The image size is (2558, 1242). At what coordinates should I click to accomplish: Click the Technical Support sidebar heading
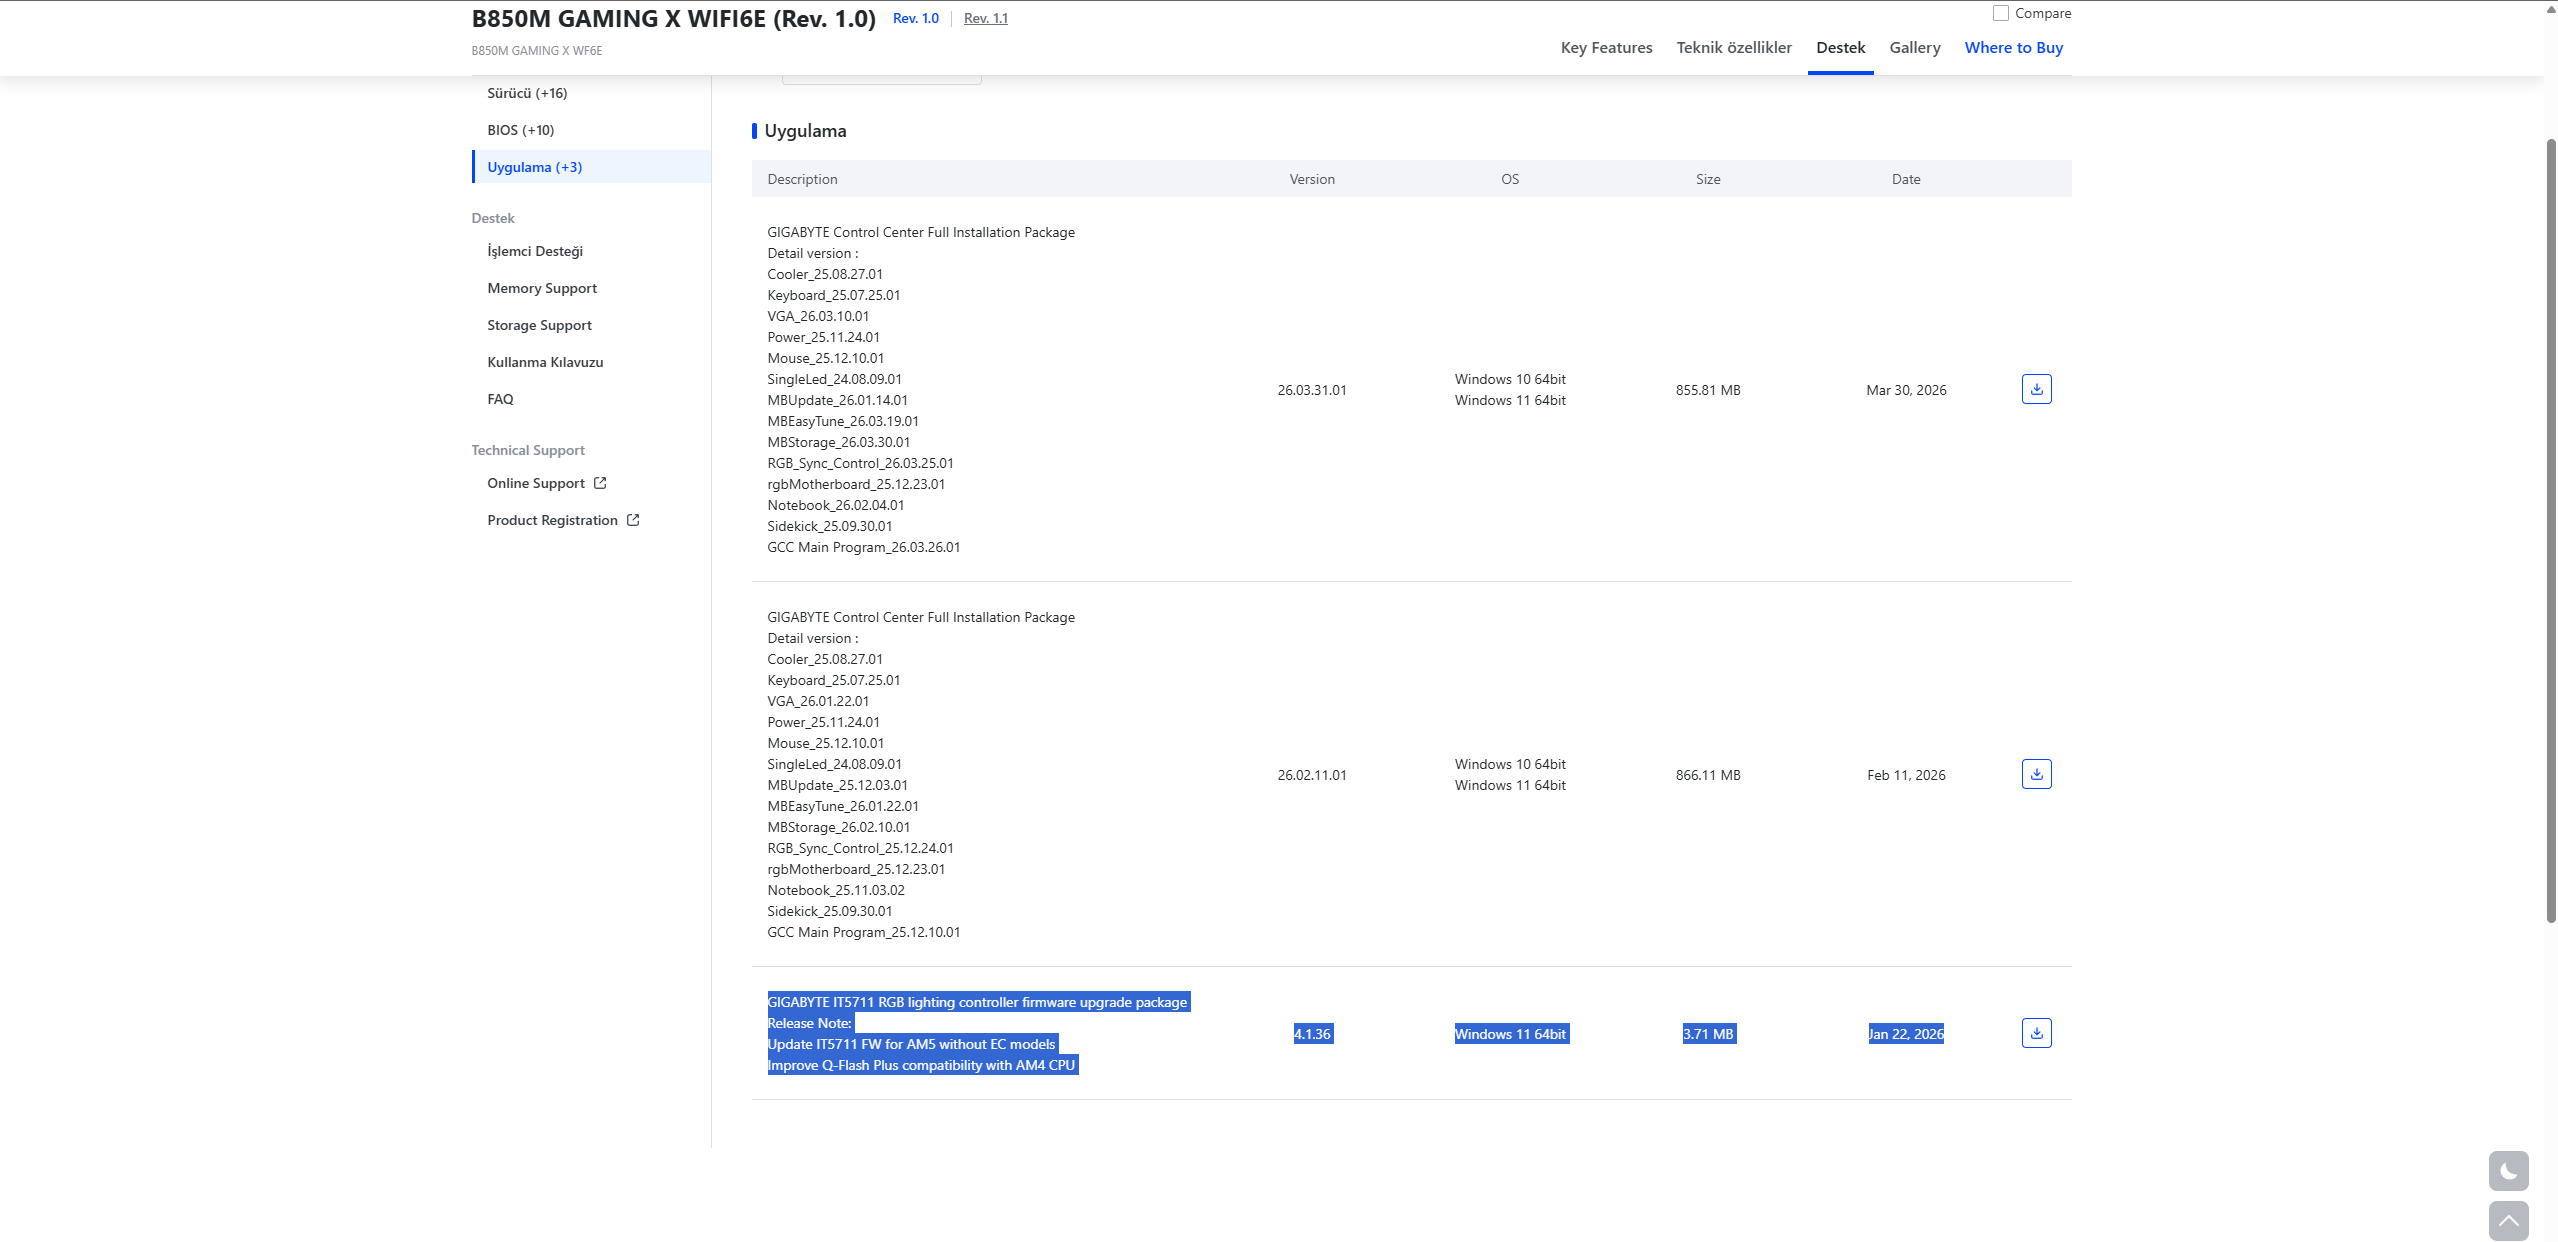tap(528, 450)
